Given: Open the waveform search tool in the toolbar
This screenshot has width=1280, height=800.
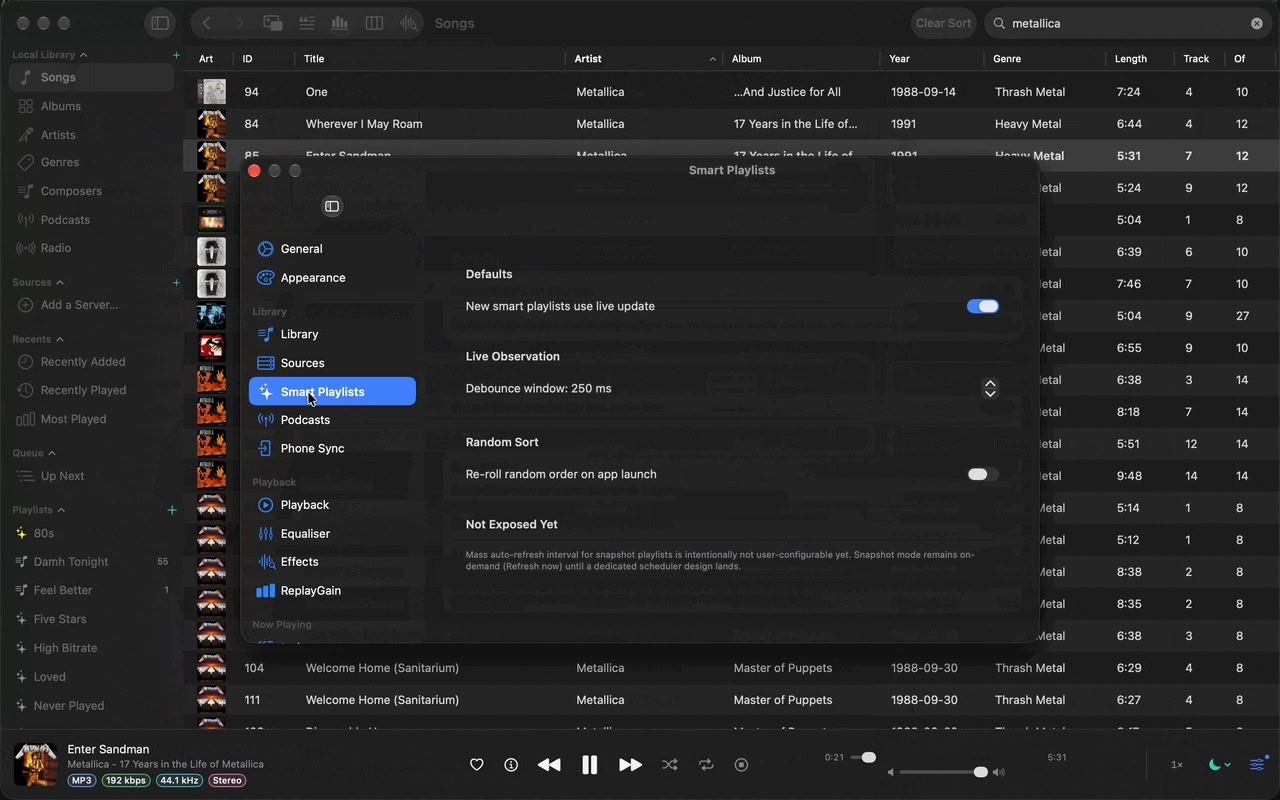Looking at the screenshot, I should pyautogui.click(x=408, y=23).
